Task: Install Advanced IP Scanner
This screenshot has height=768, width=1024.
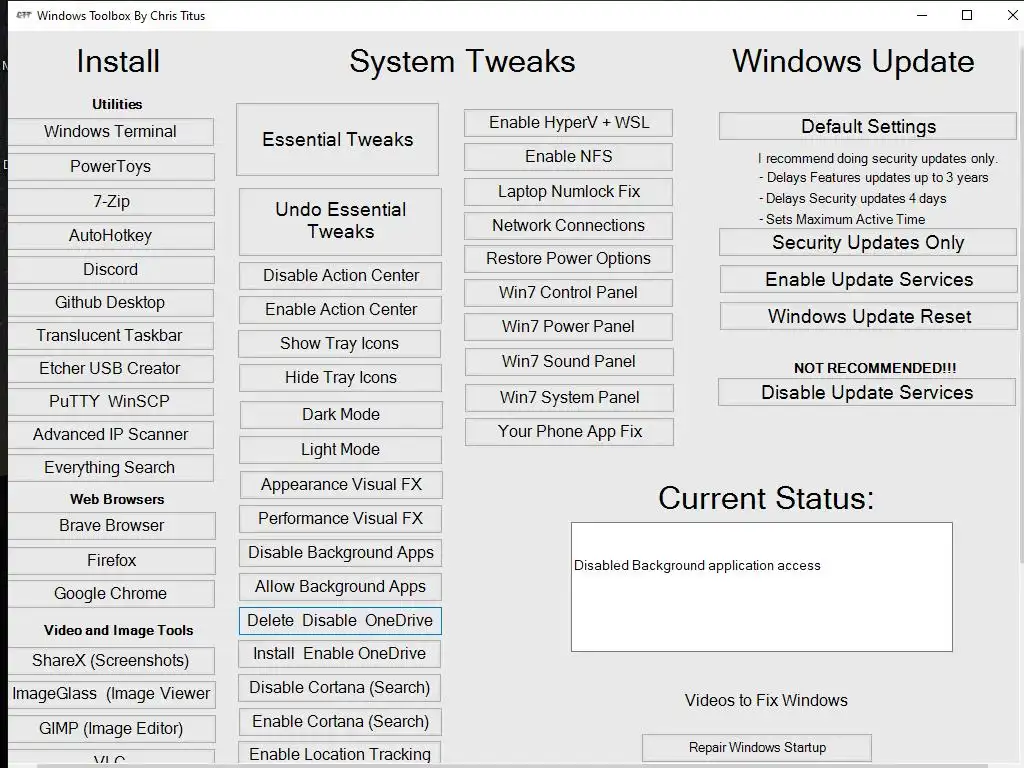Action: coord(111,434)
